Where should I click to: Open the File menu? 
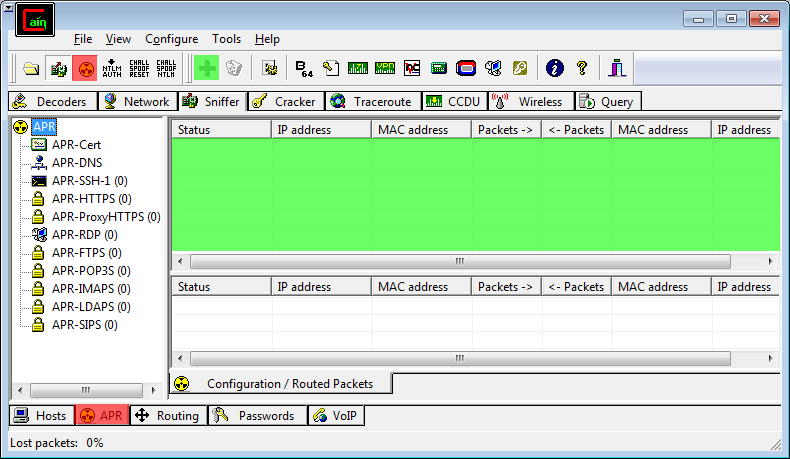(83, 39)
